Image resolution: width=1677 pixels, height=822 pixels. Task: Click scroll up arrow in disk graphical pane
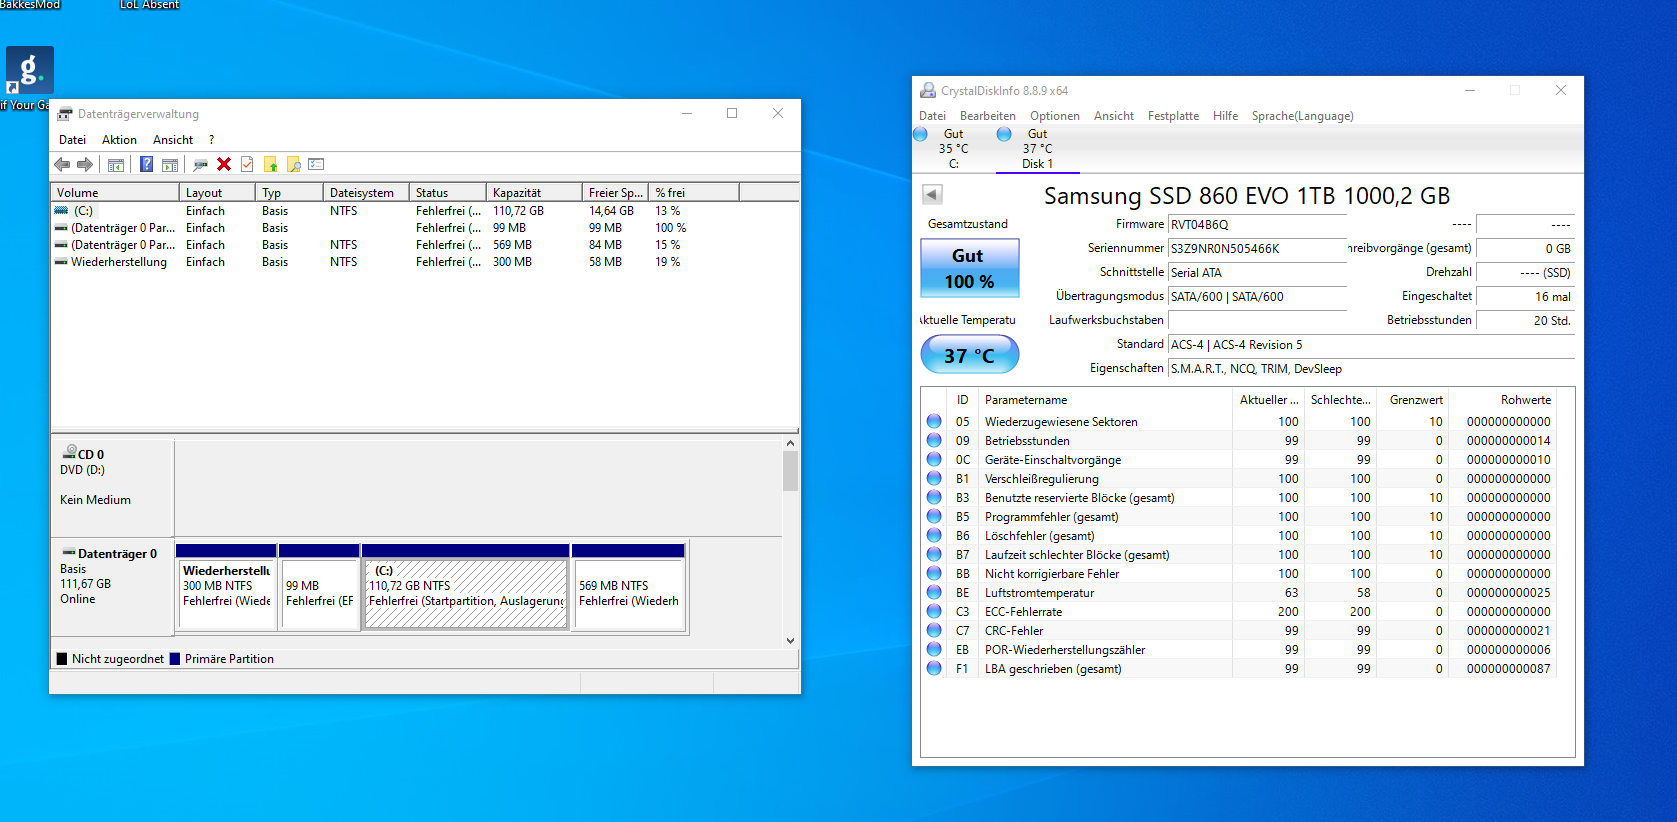point(790,443)
